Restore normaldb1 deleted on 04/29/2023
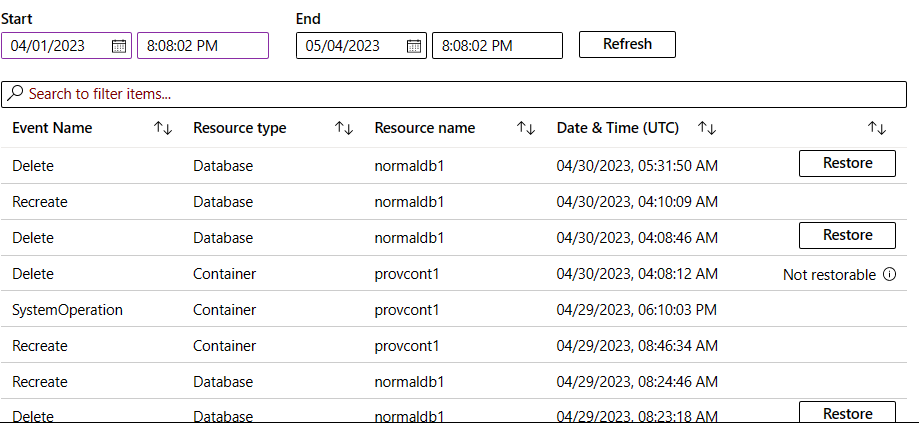 (847, 412)
